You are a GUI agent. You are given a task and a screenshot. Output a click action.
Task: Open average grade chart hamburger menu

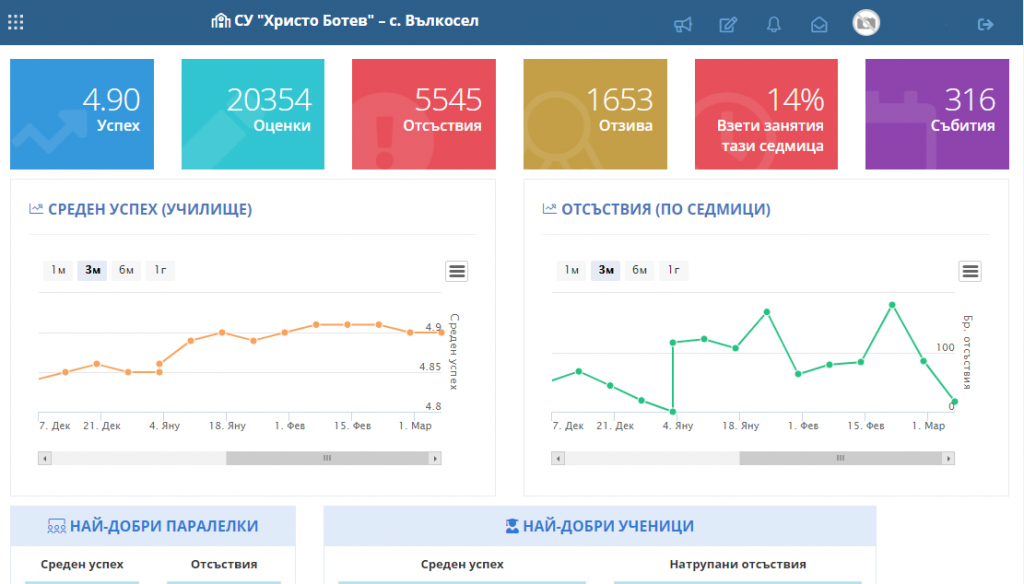click(x=456, y=271)
